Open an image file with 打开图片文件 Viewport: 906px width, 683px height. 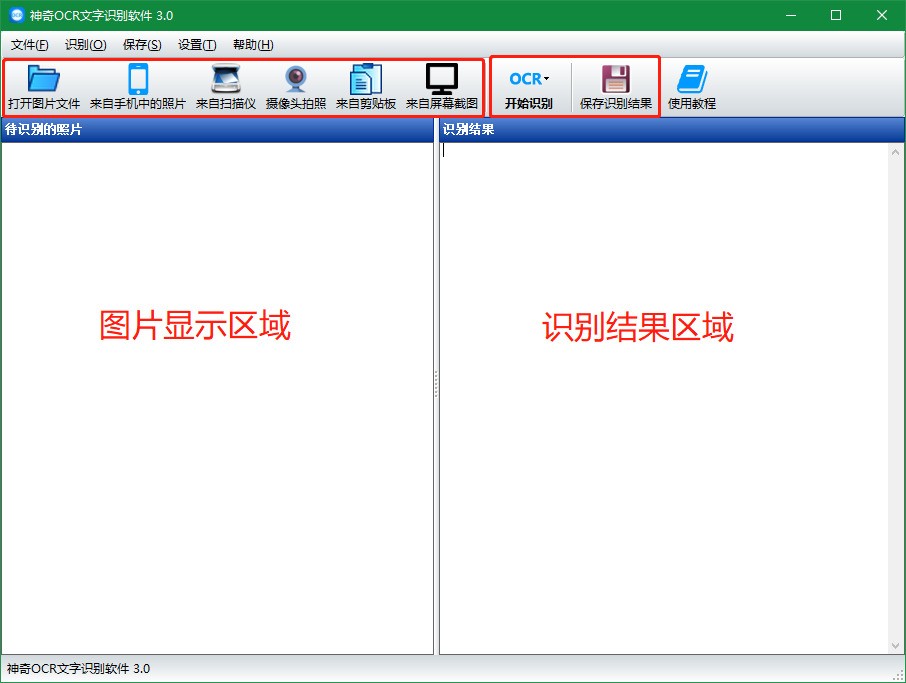(44, 87)
